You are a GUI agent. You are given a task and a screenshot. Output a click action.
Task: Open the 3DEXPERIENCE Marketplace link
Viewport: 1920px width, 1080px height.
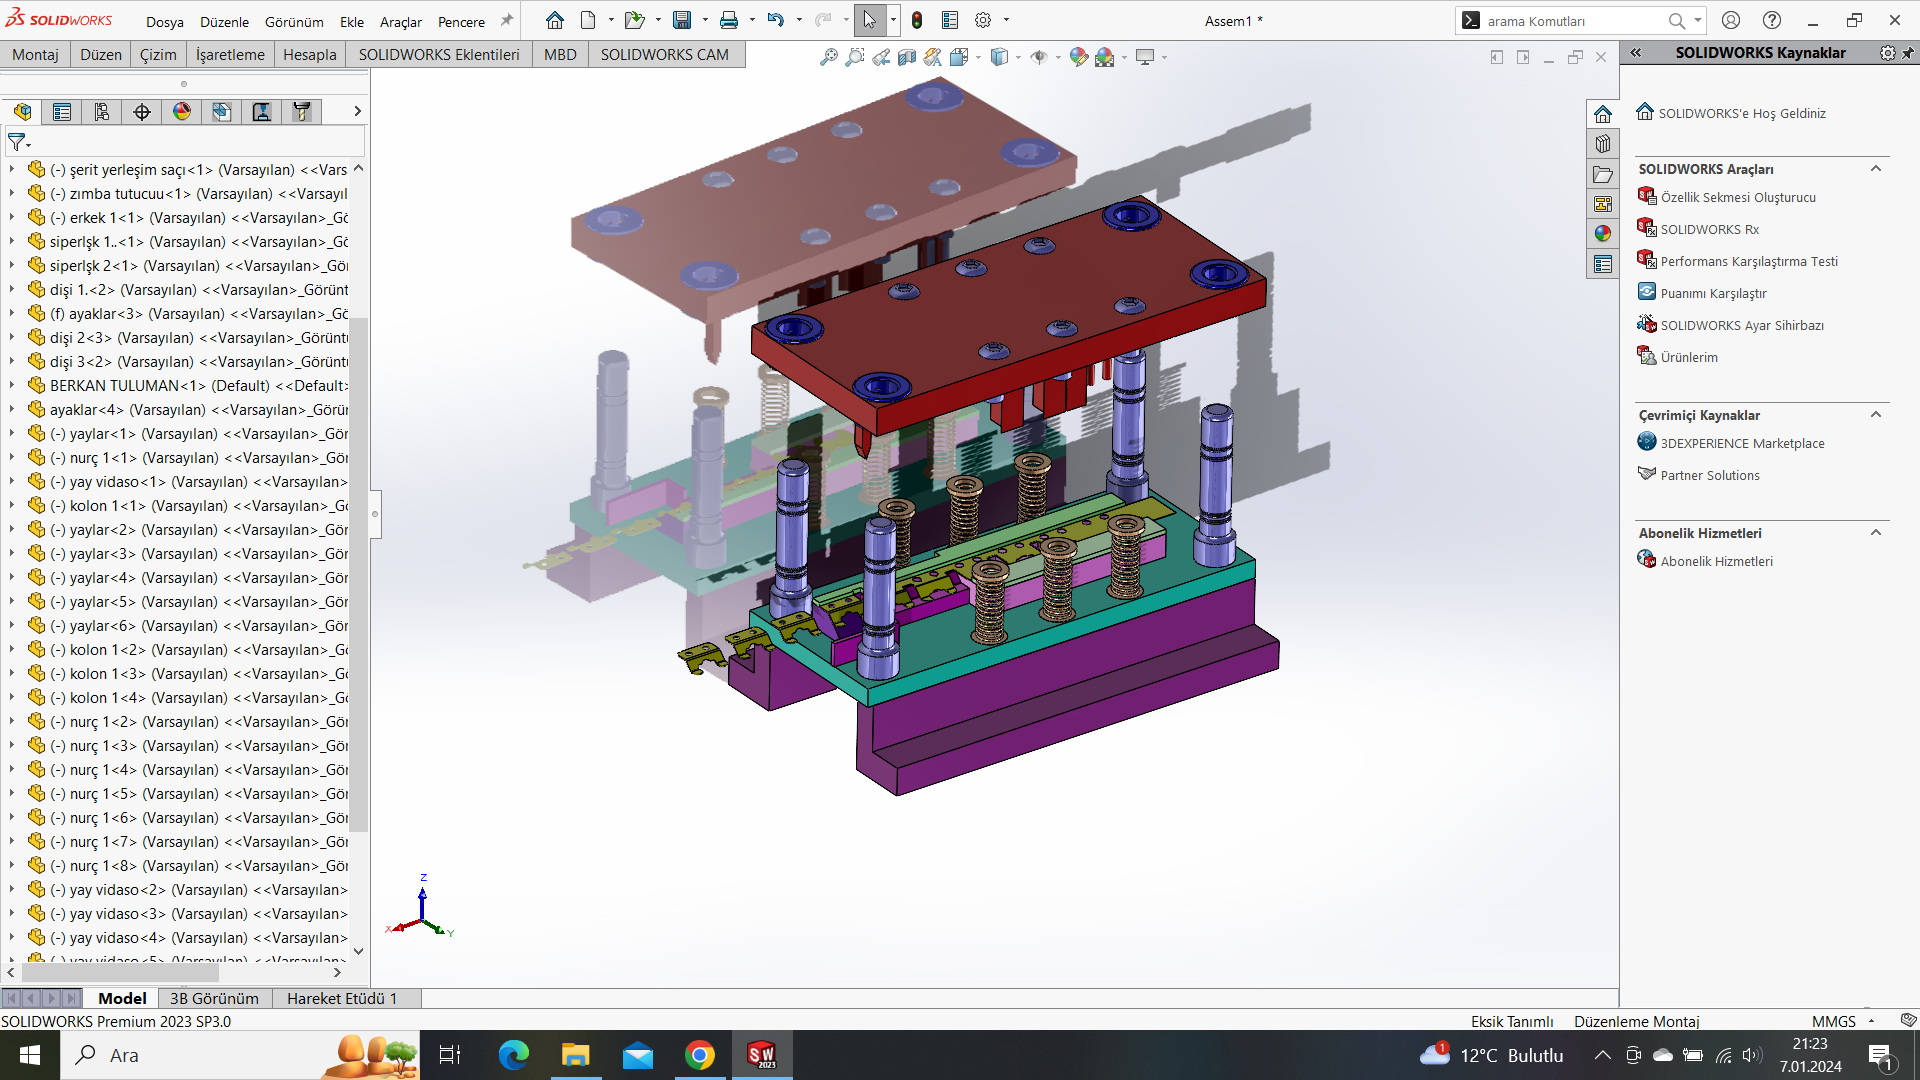pyautogui.click(x=1742, y=443)
